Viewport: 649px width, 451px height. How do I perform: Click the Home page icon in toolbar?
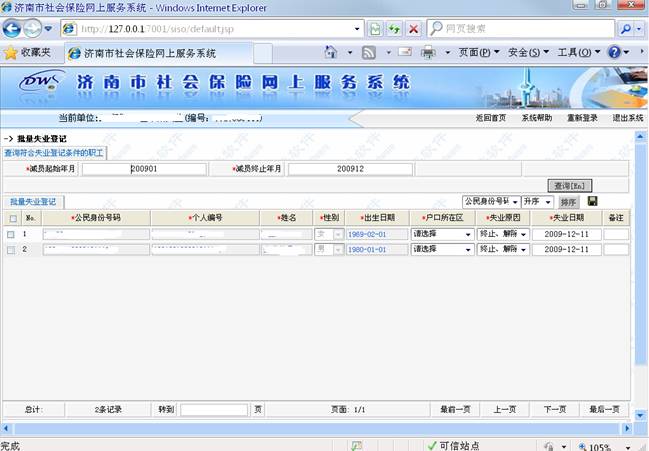coord(330,53)
